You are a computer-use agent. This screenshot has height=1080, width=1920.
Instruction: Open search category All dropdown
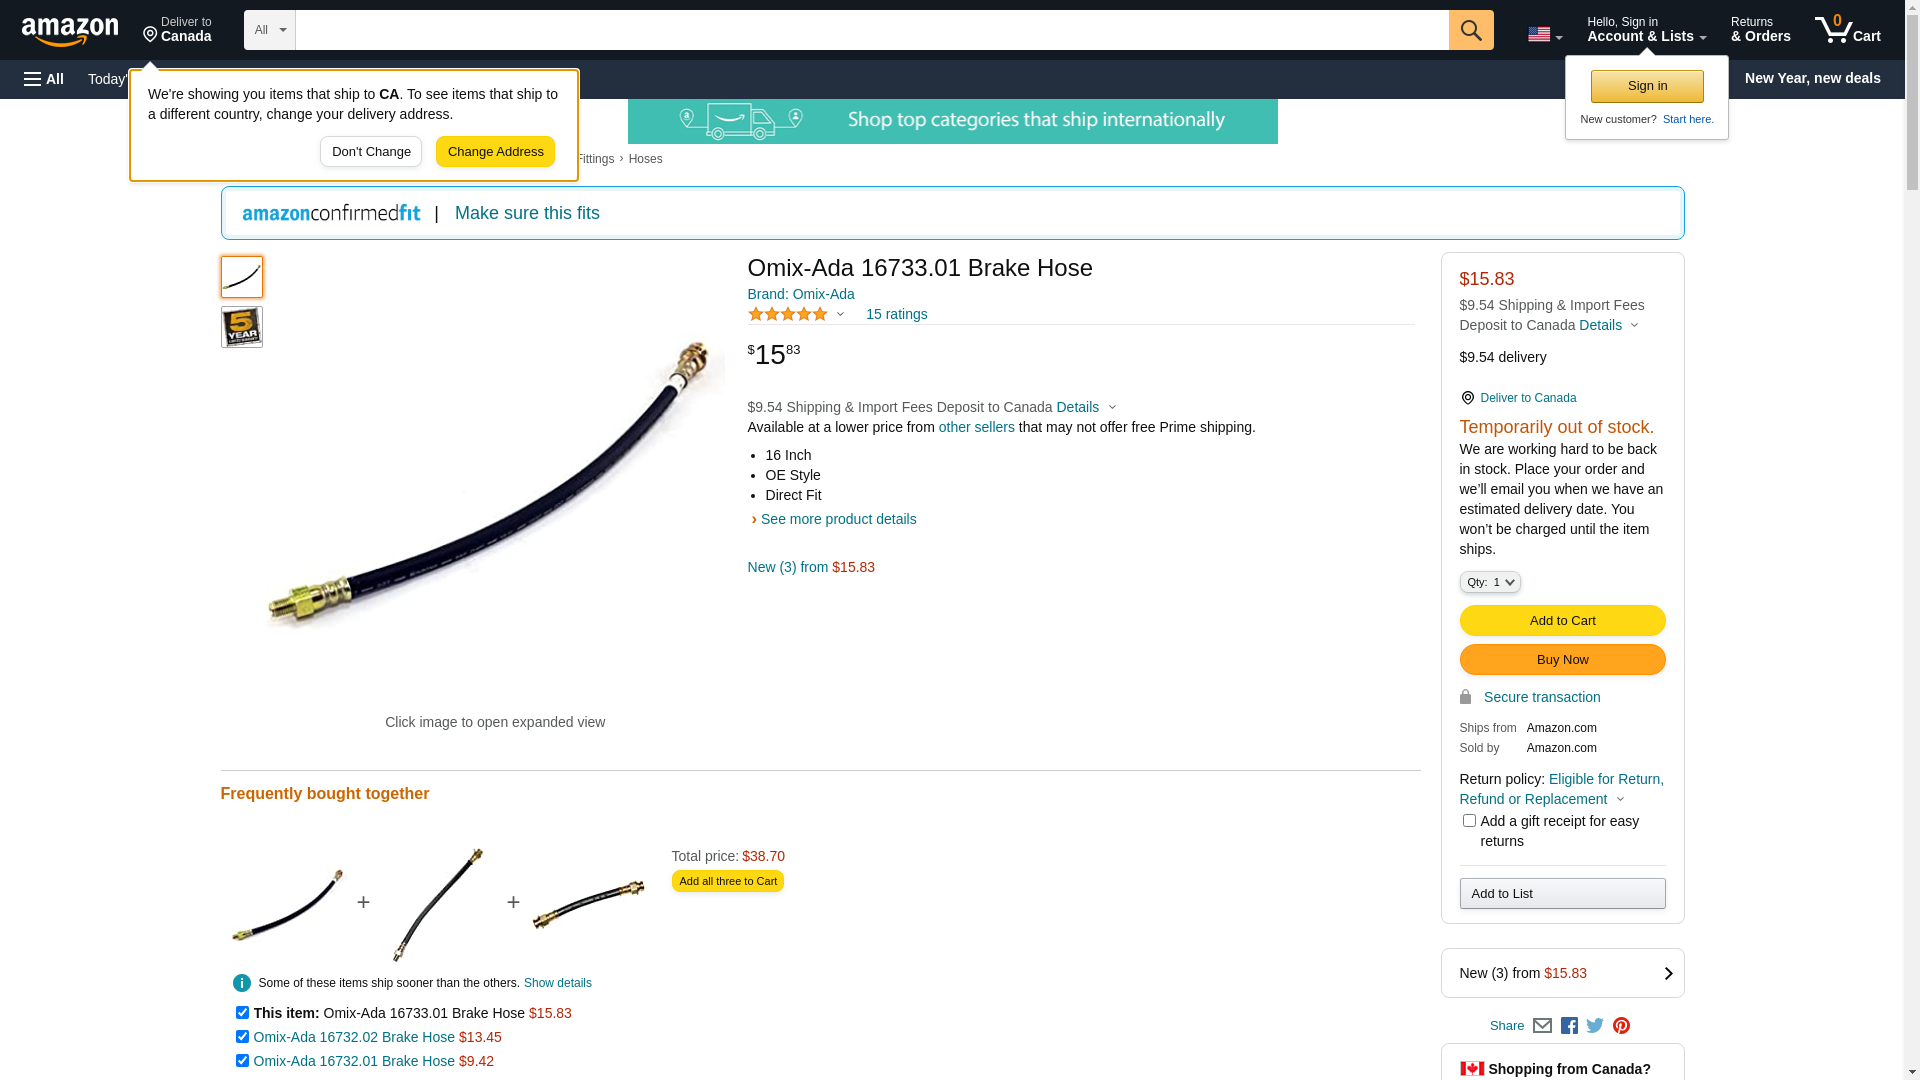click(269, 30)
